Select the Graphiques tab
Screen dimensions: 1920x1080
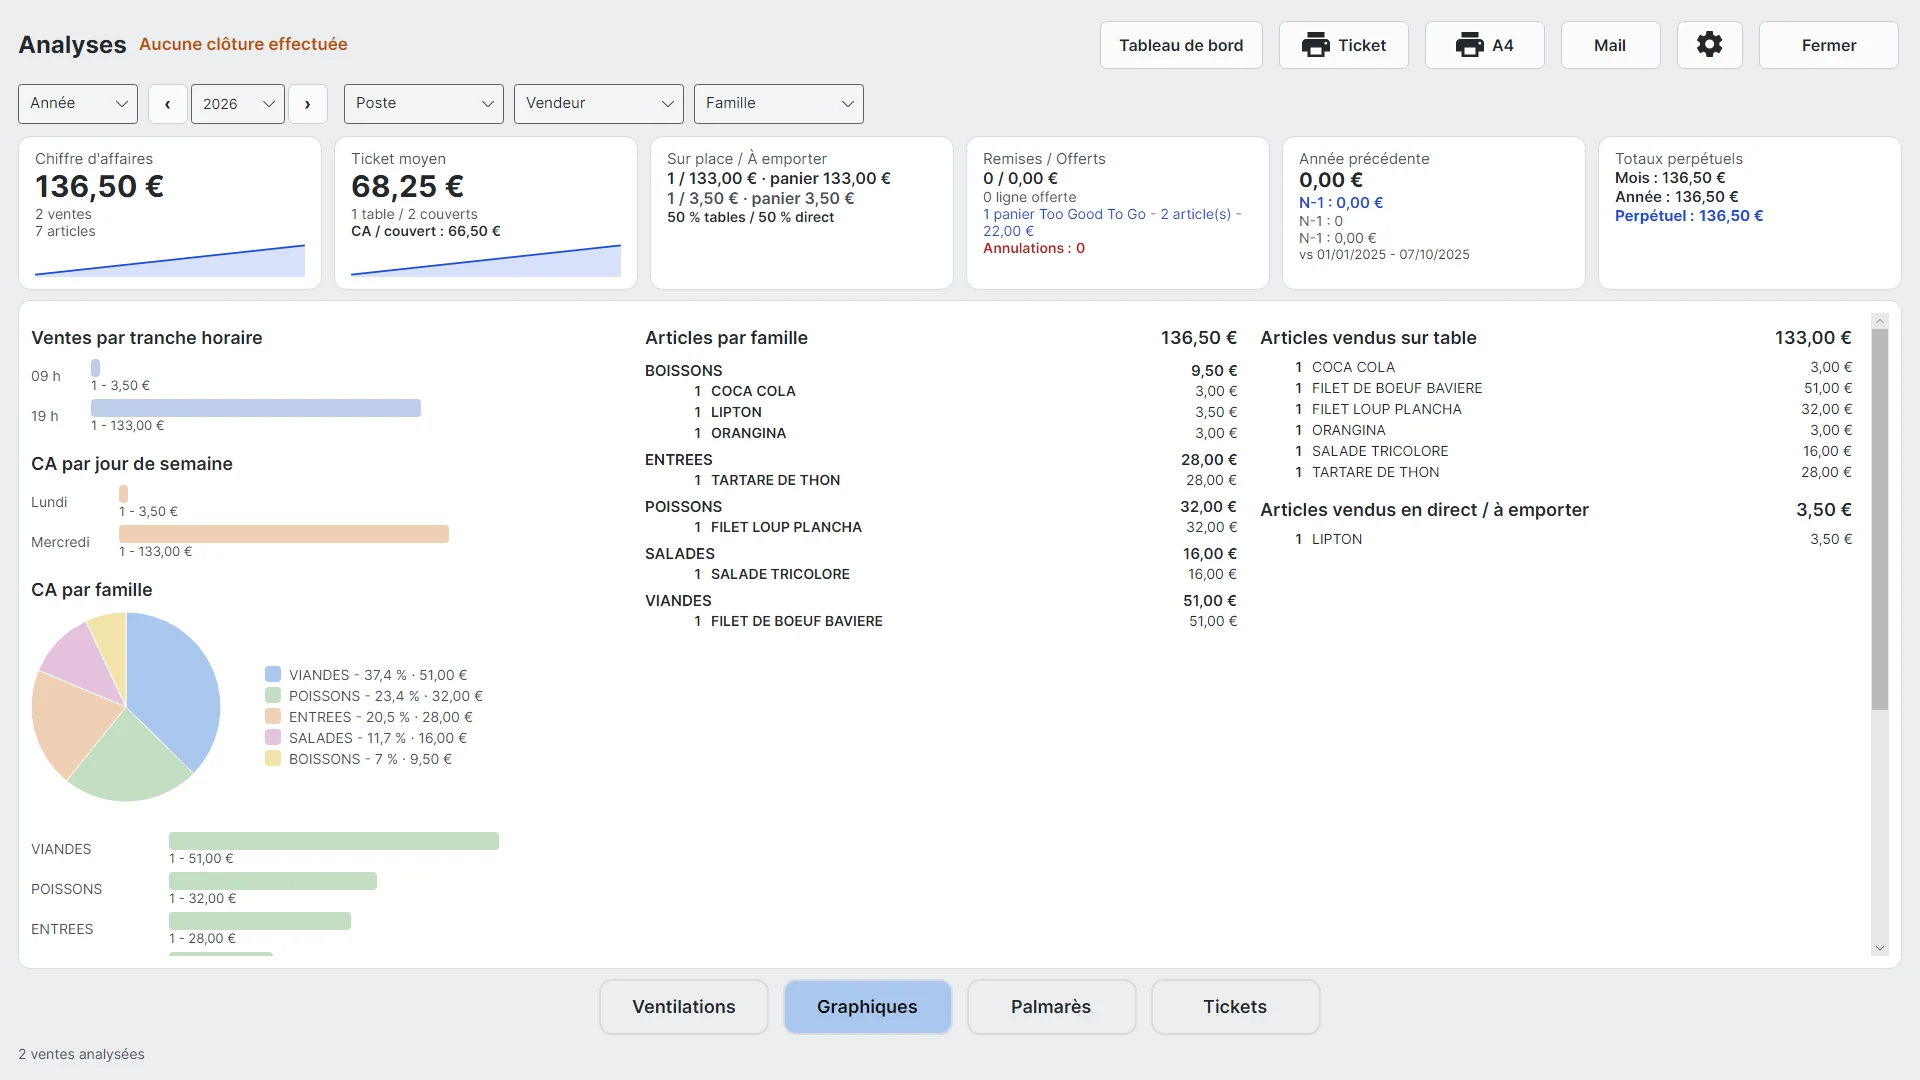pyautogui.click(x=867, y=1007)
